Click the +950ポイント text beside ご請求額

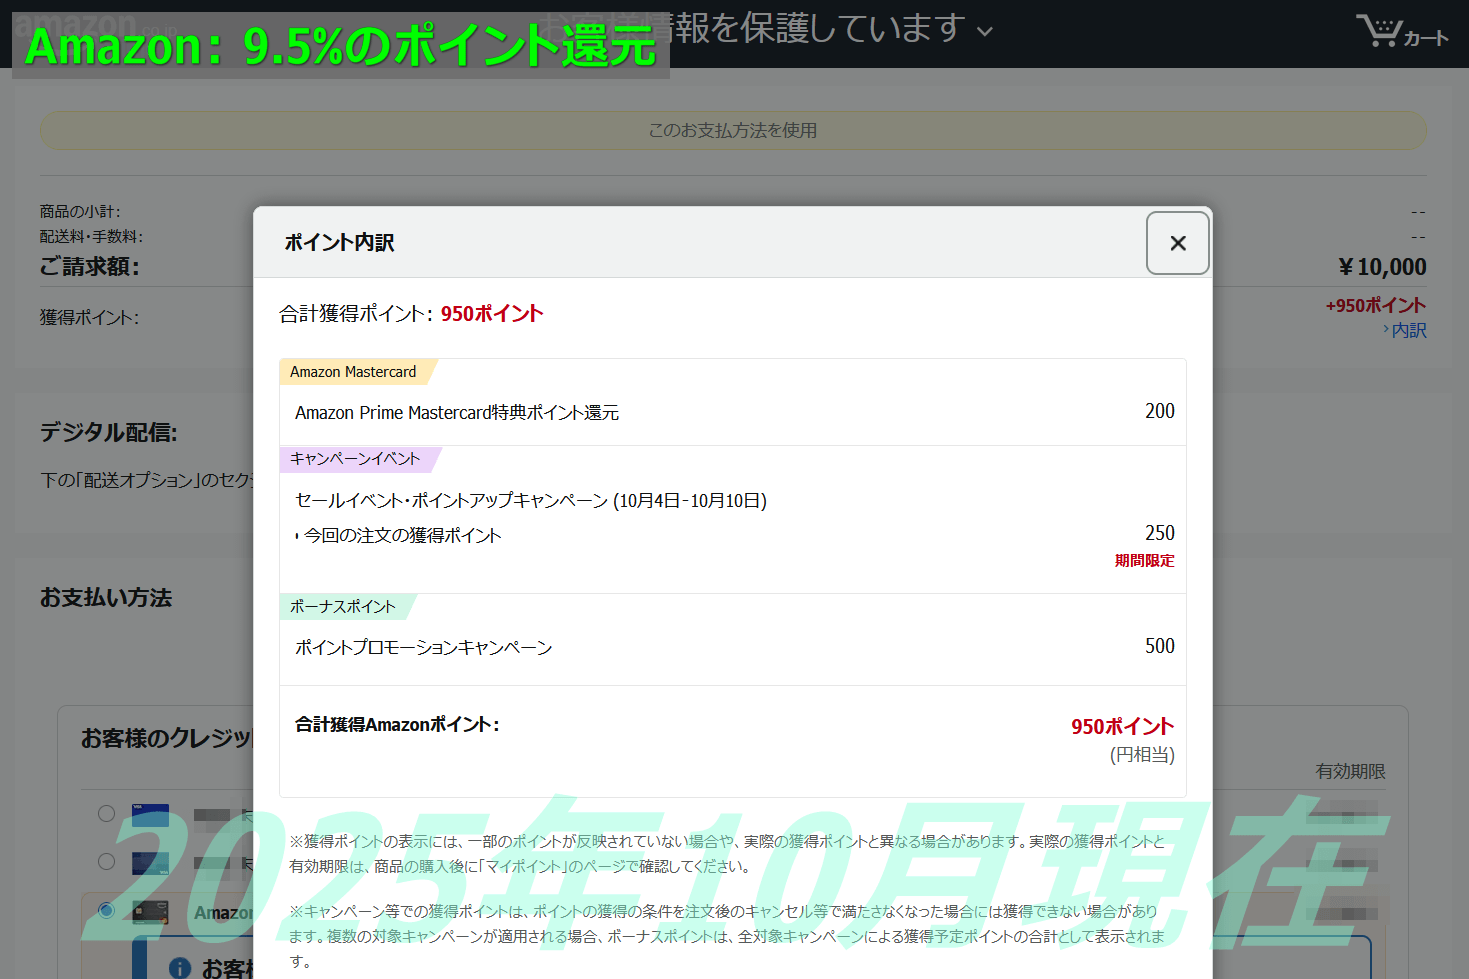pos(1375,306)
